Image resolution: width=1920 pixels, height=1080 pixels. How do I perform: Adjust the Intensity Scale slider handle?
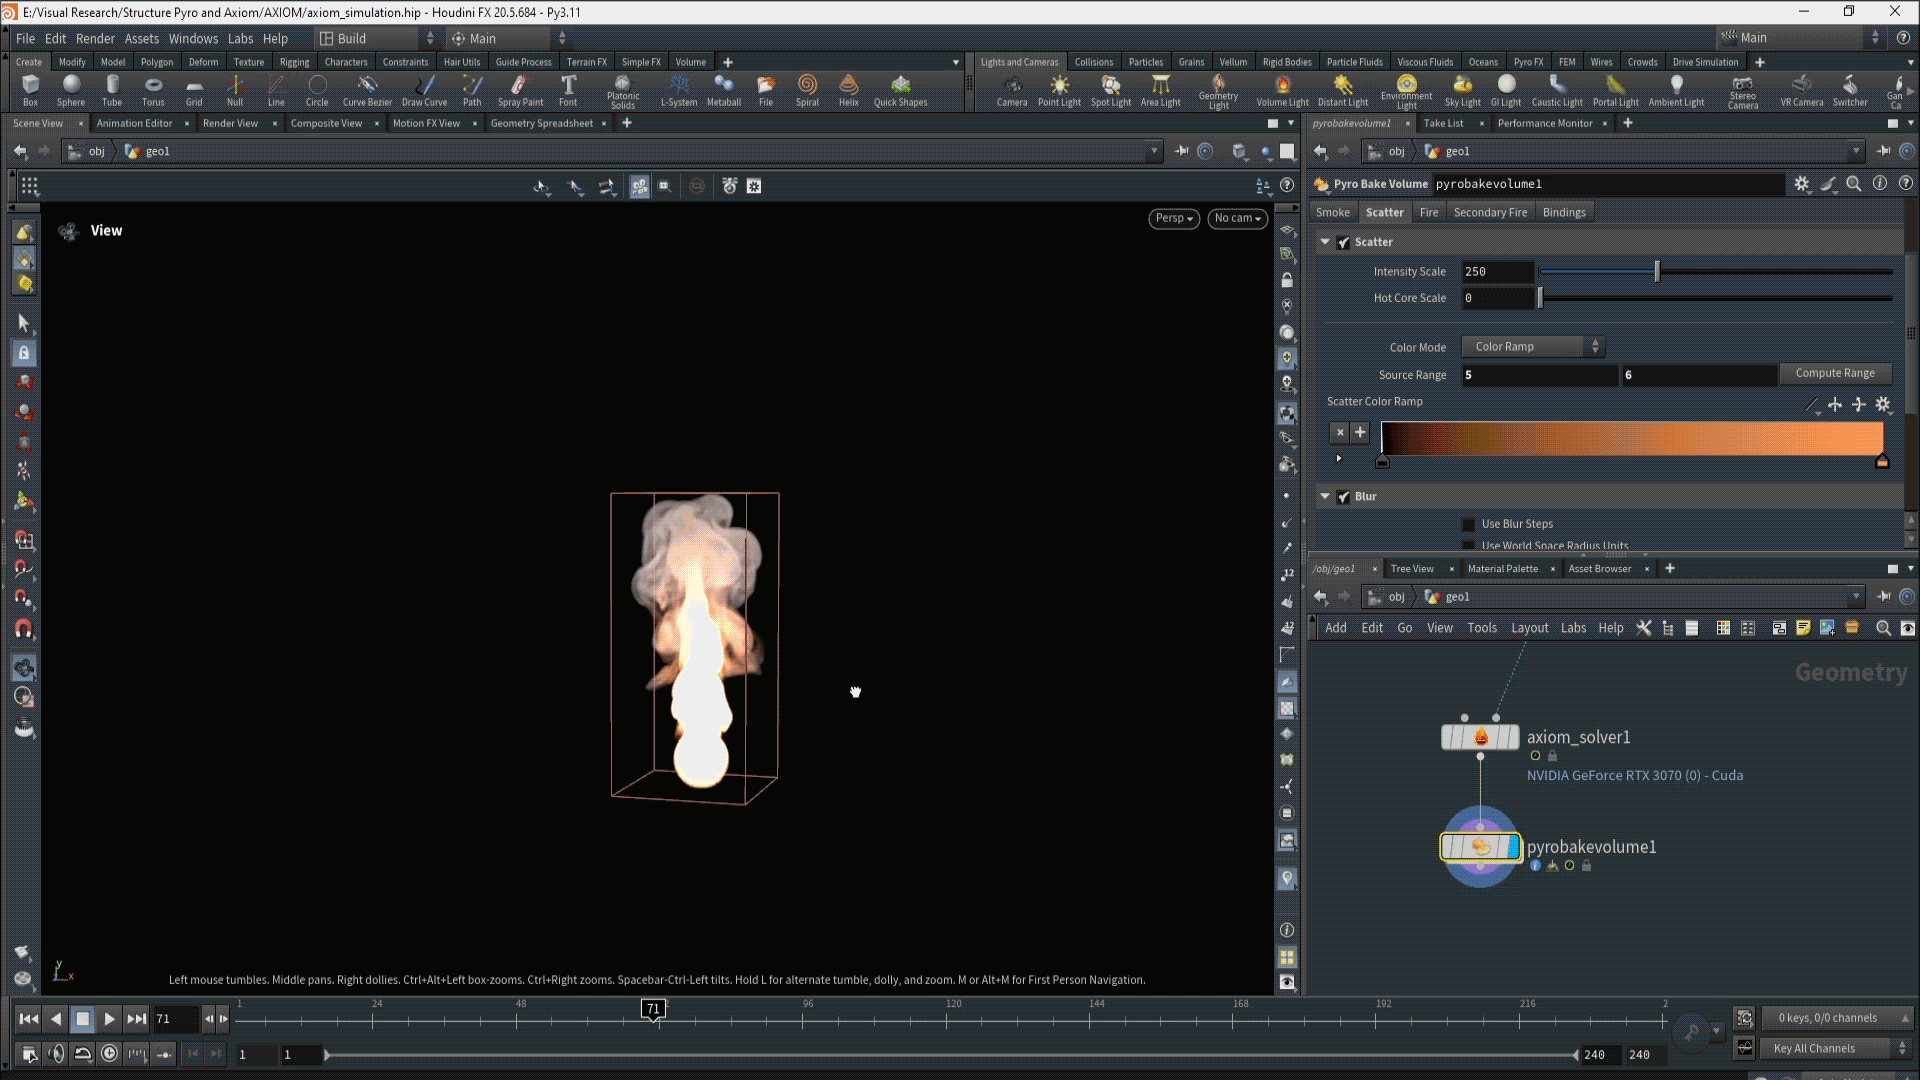tap(1657, 272)
